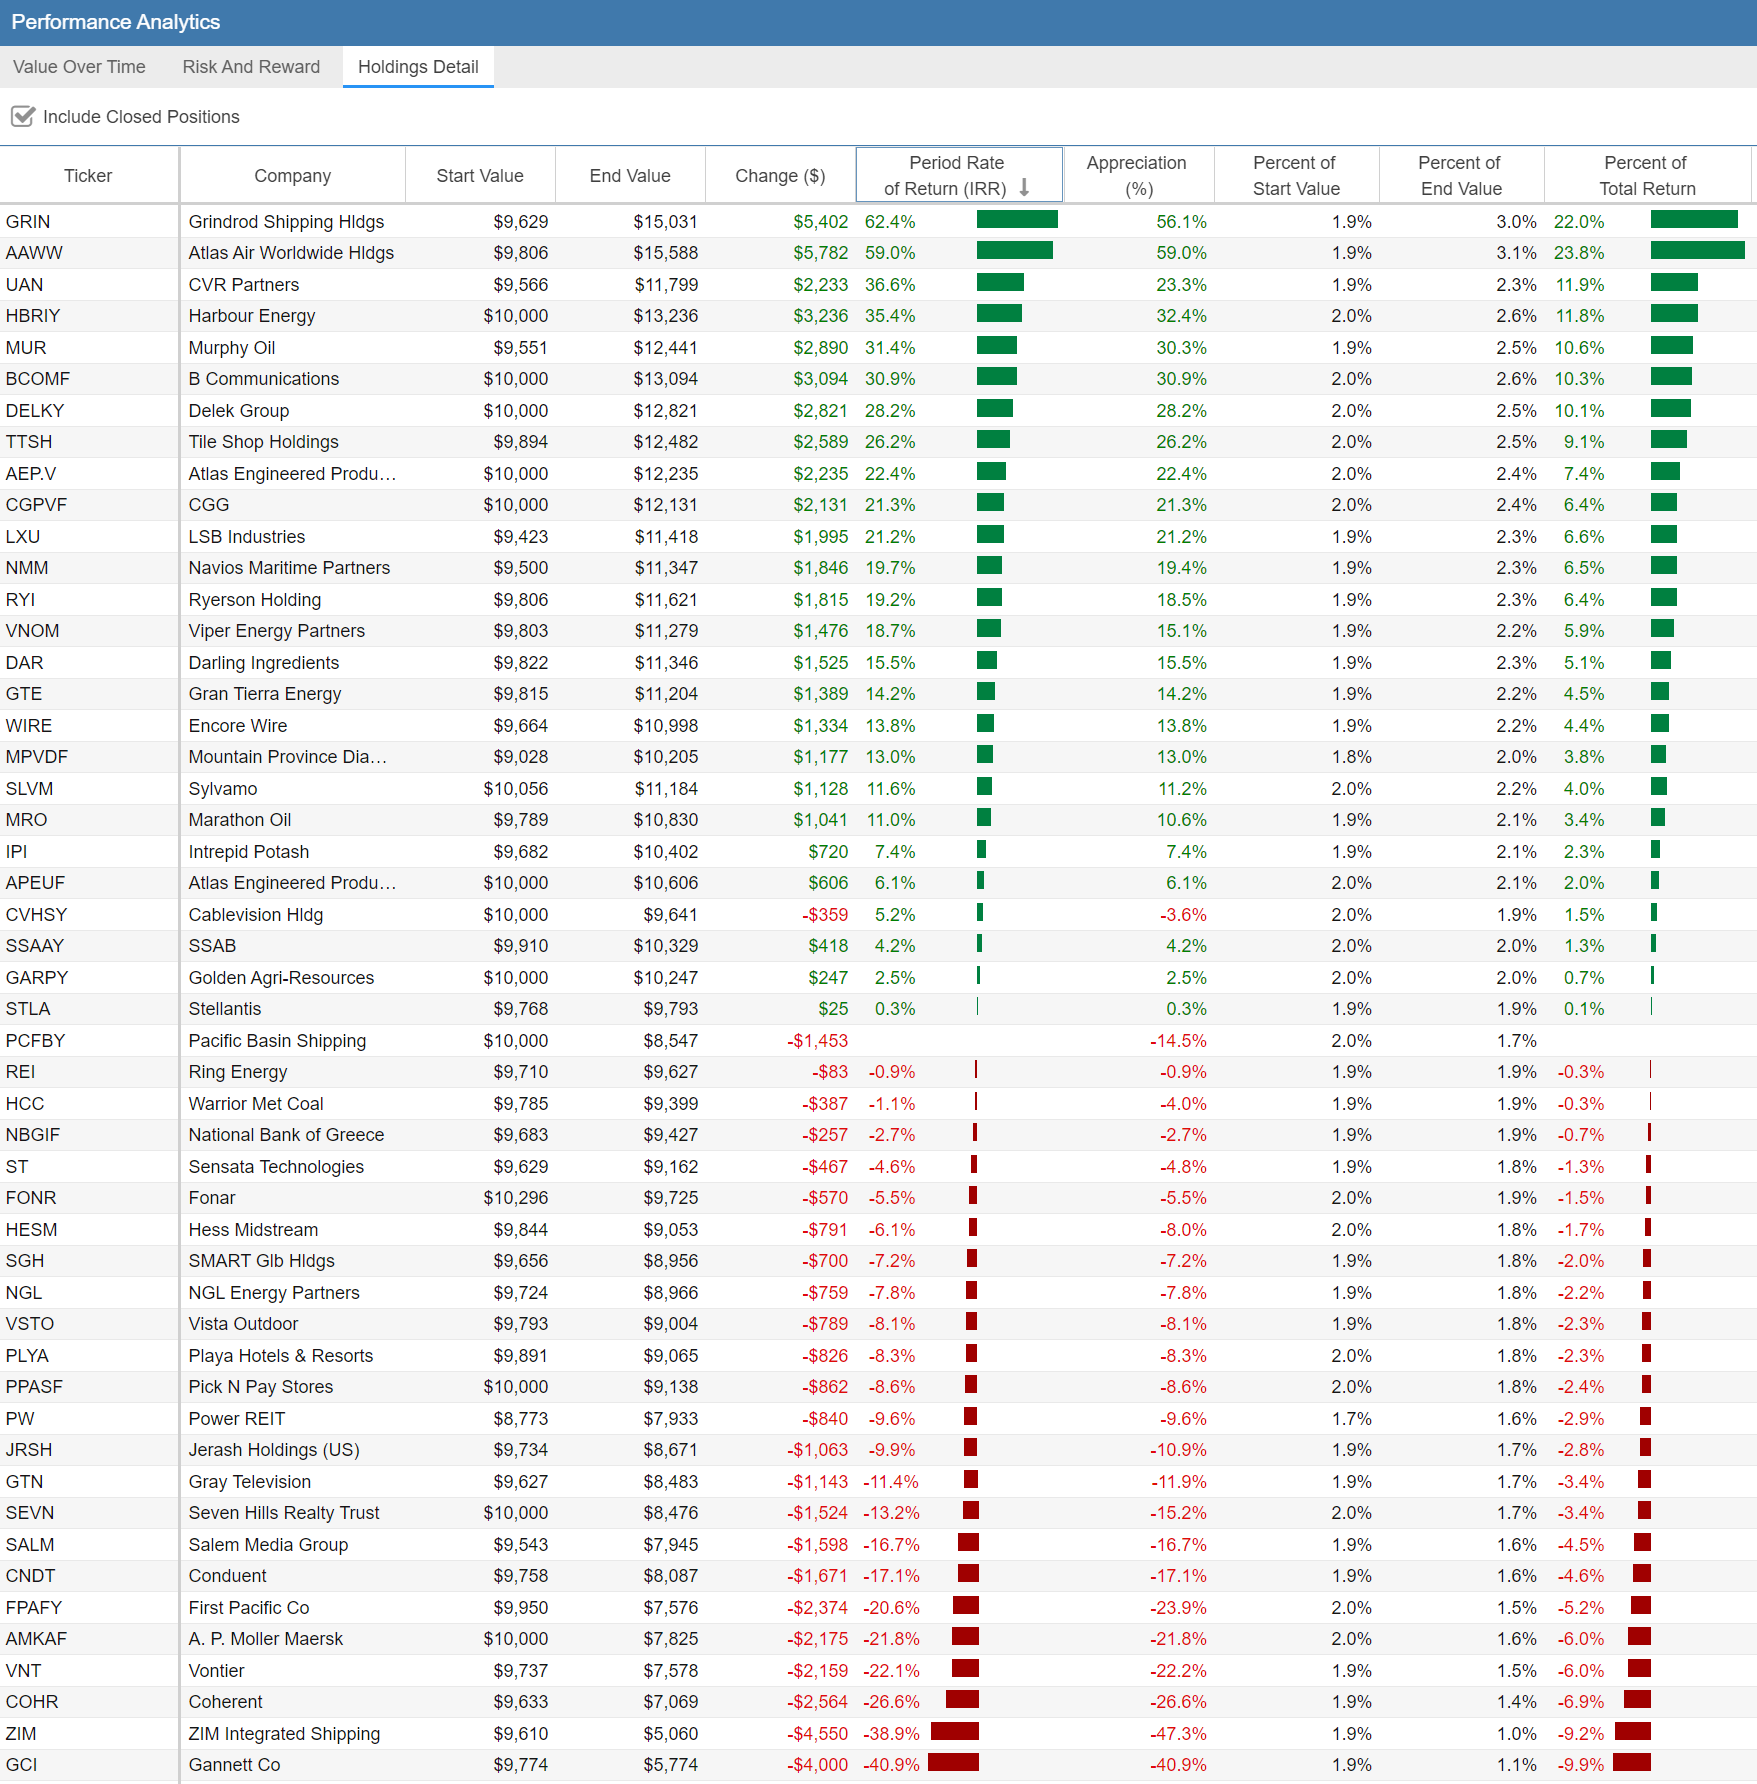Screen dimensions: 1757x1784
Task: Click LSB Industries company name
Action: click(x=247, y=537)
